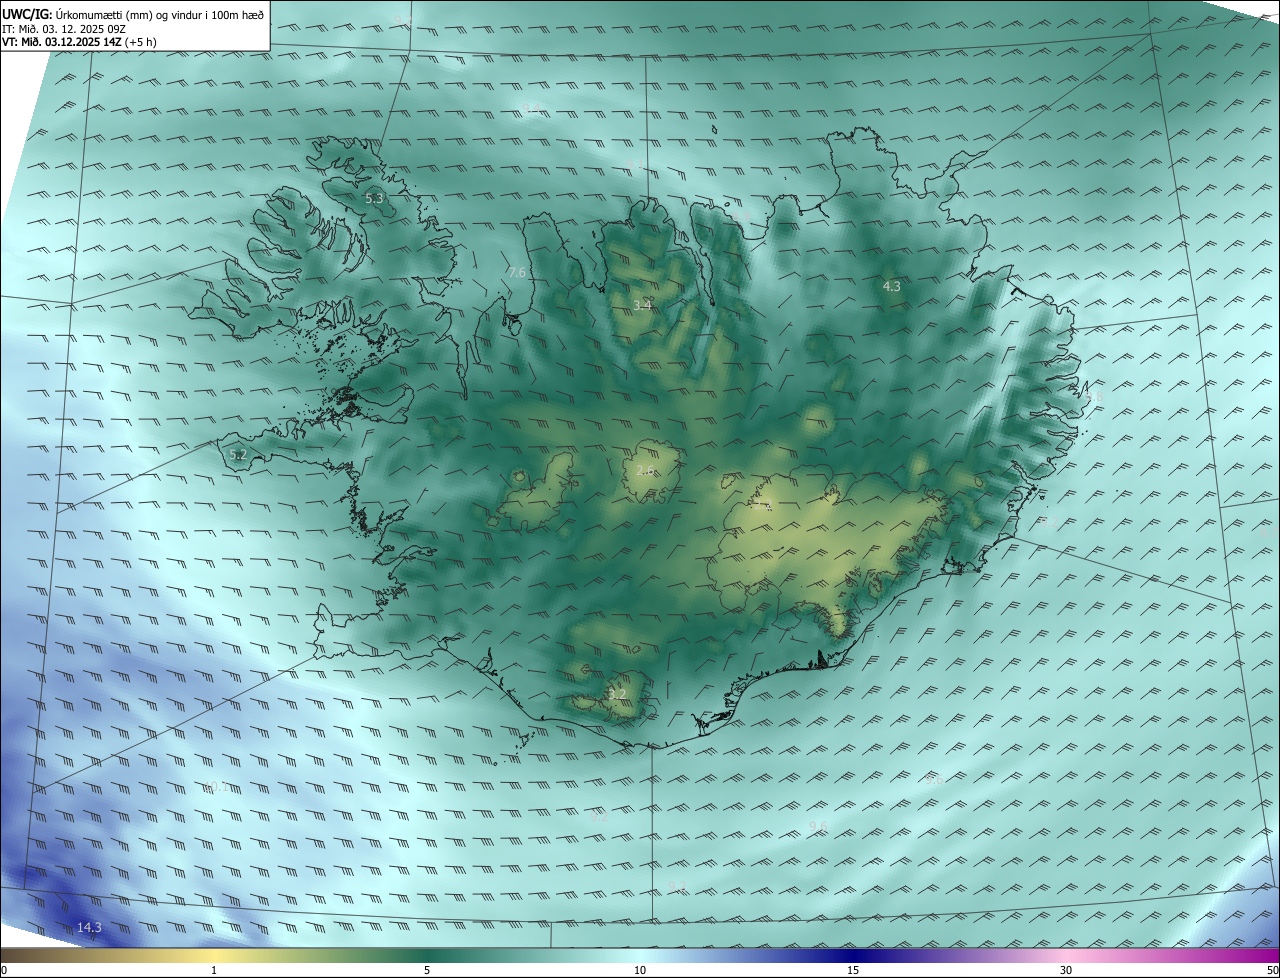Click the 3.2 value label in south Iceland

click(617, 694)
